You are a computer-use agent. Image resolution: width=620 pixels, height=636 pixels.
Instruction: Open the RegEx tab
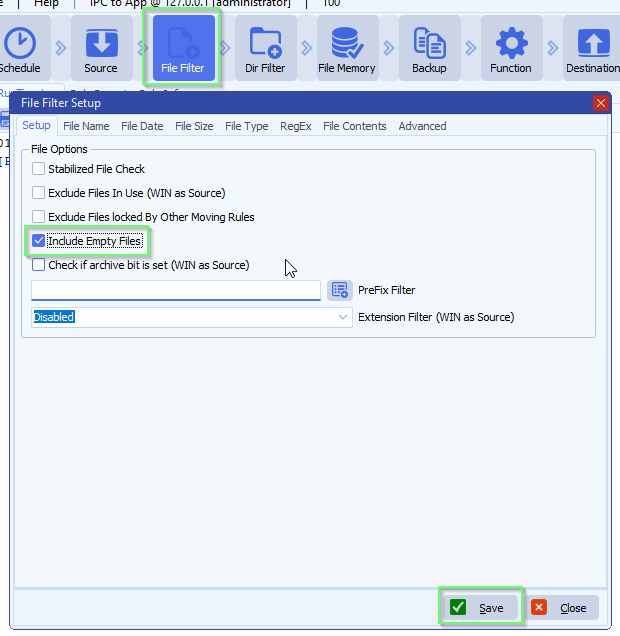tap(296, 126)
